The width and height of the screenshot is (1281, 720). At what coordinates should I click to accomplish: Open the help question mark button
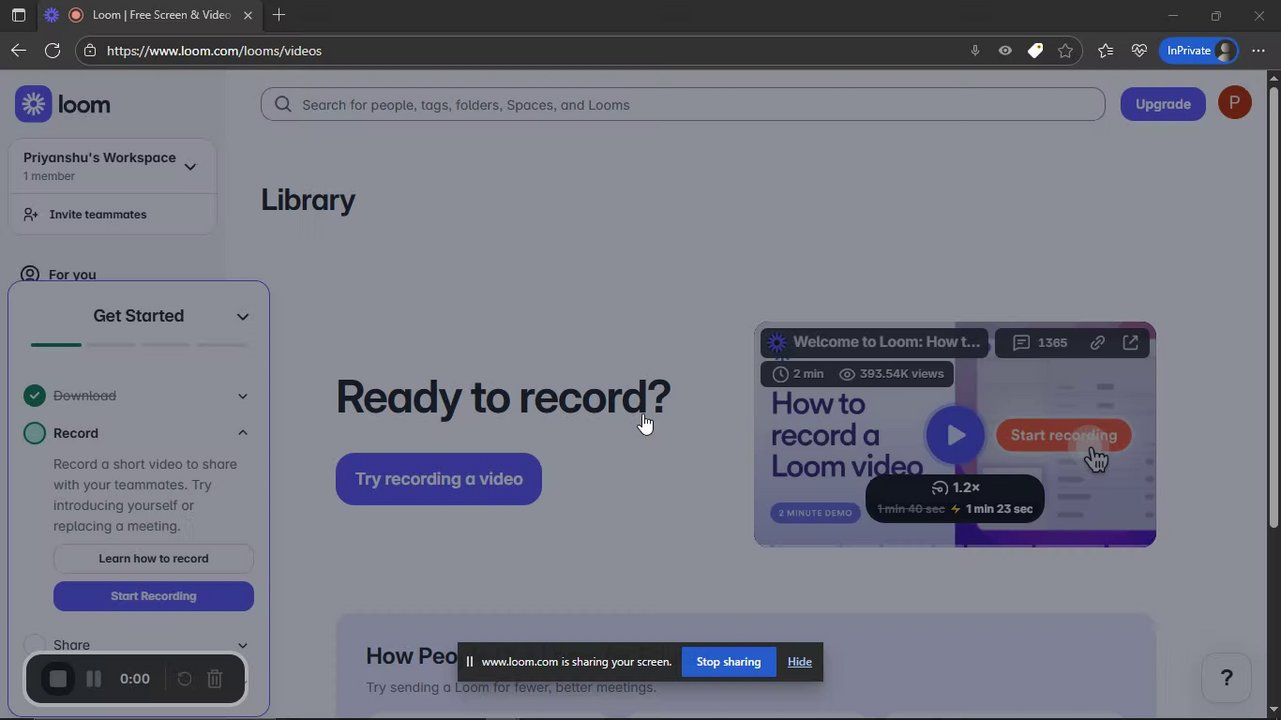pyautogui.click(x=1227, y=678)
